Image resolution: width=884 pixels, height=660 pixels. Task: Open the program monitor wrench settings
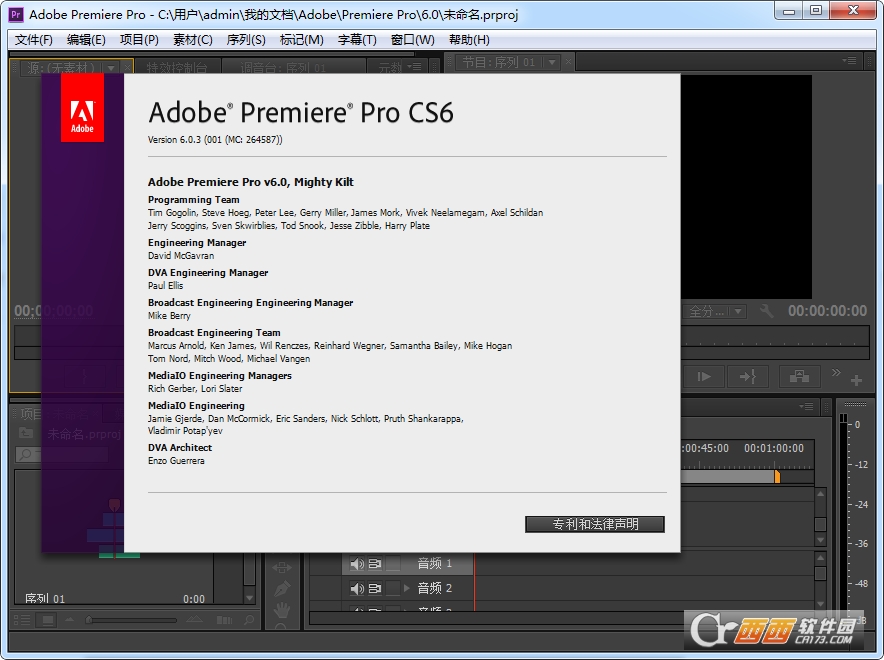click(767, 312)
